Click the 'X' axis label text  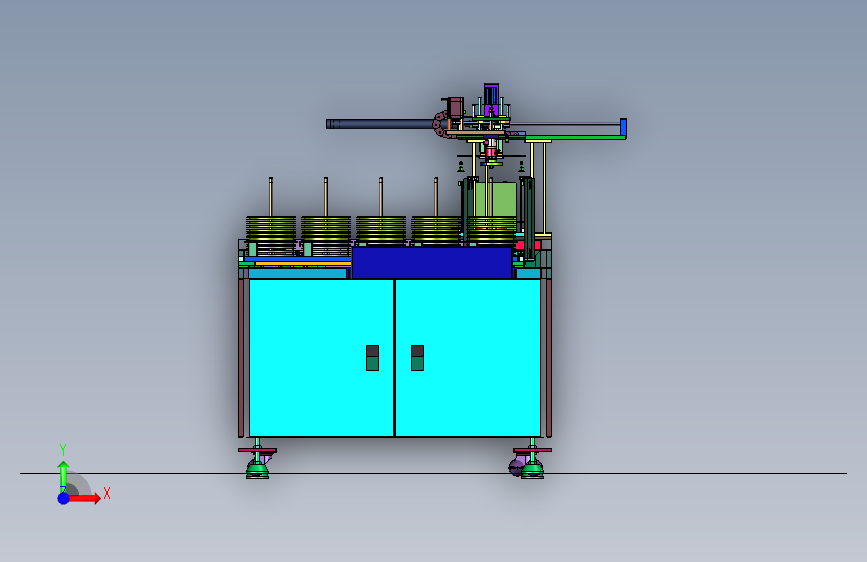(107, 493)
